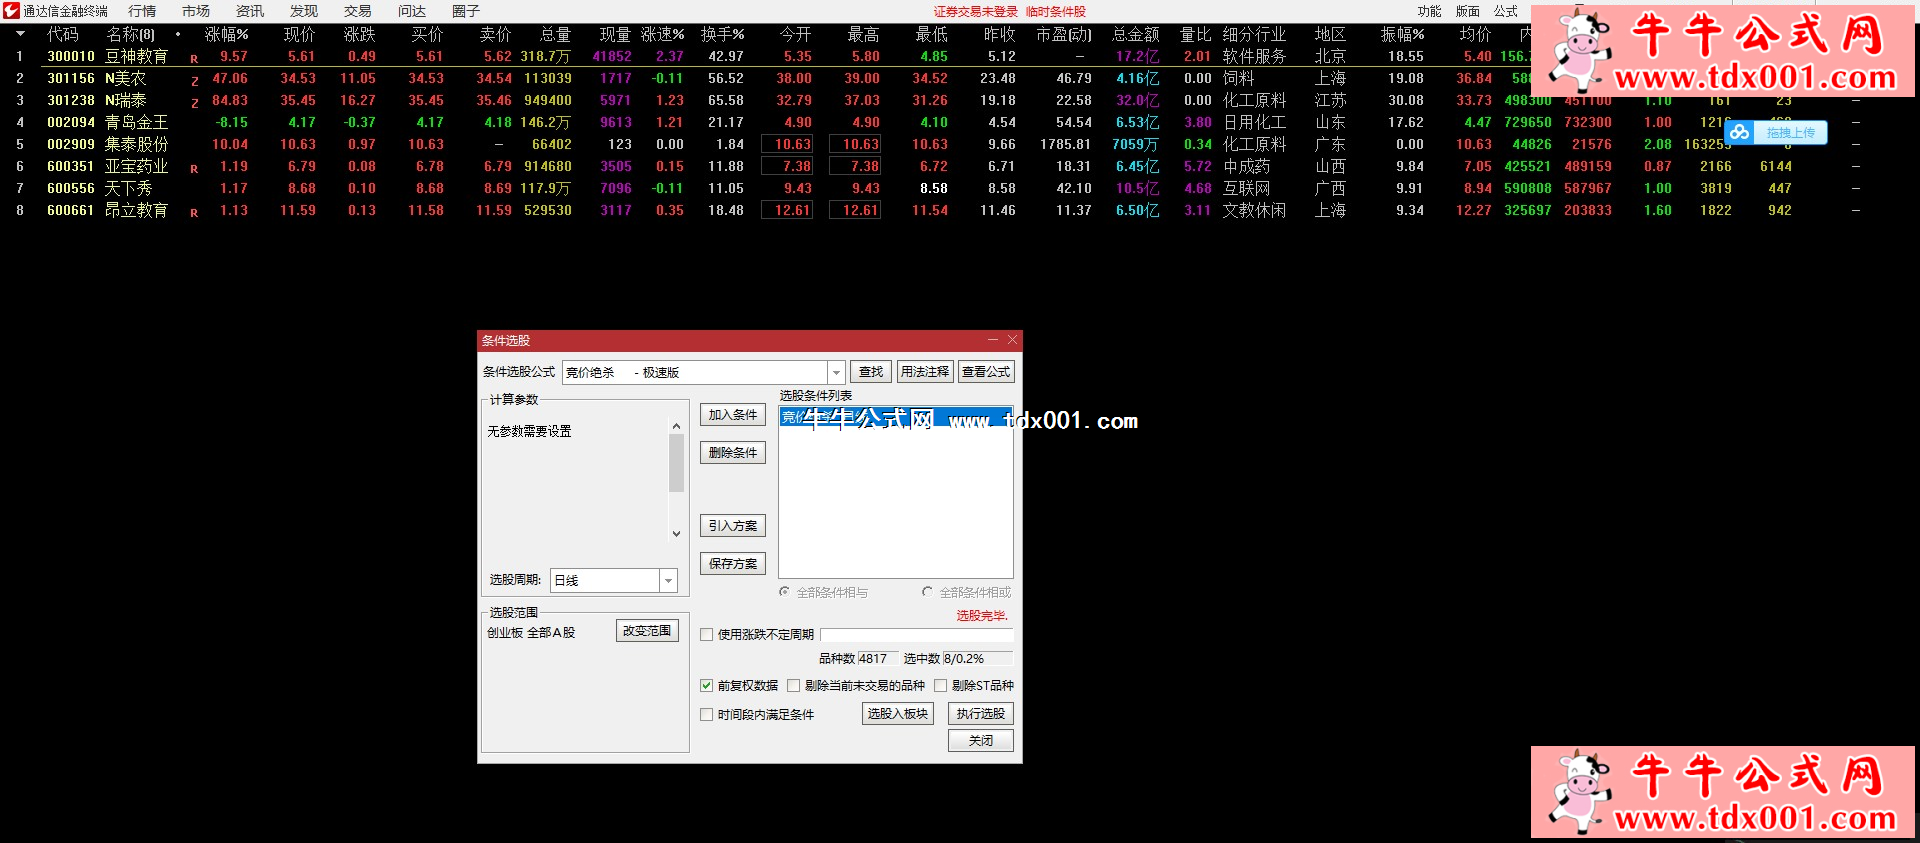
Task: Click scroll-up arrow in 计算参数 panel
Action: tap(677, 426)
